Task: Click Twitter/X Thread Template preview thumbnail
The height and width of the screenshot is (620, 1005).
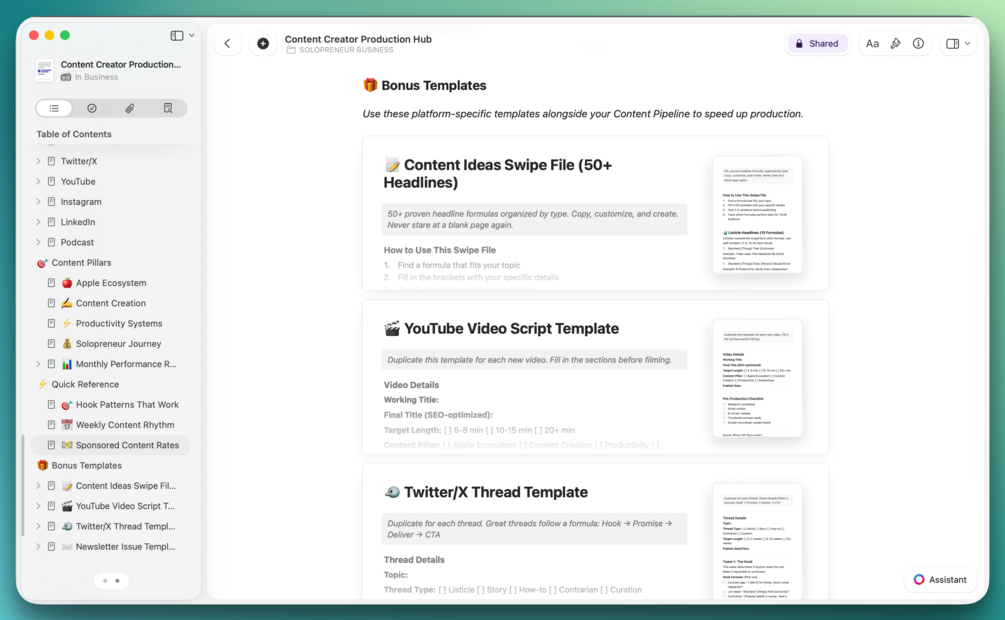Action: click(757, 542)
